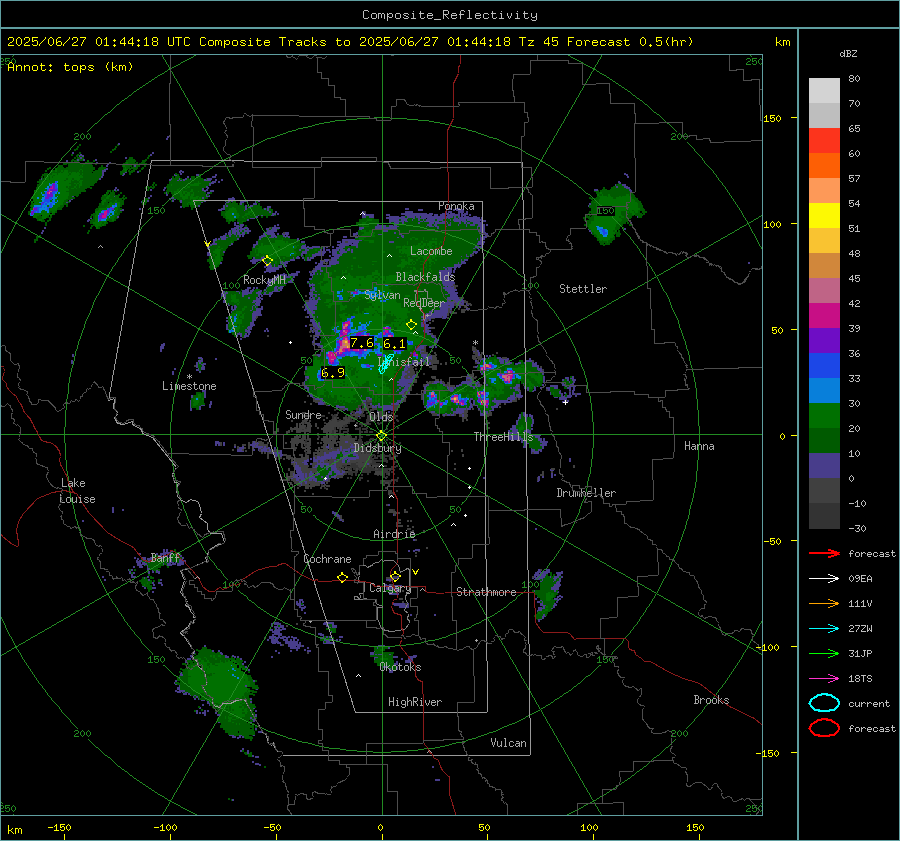
Task: Click the yellow diamond marker above RockyMH
Action: click(267, 261)
